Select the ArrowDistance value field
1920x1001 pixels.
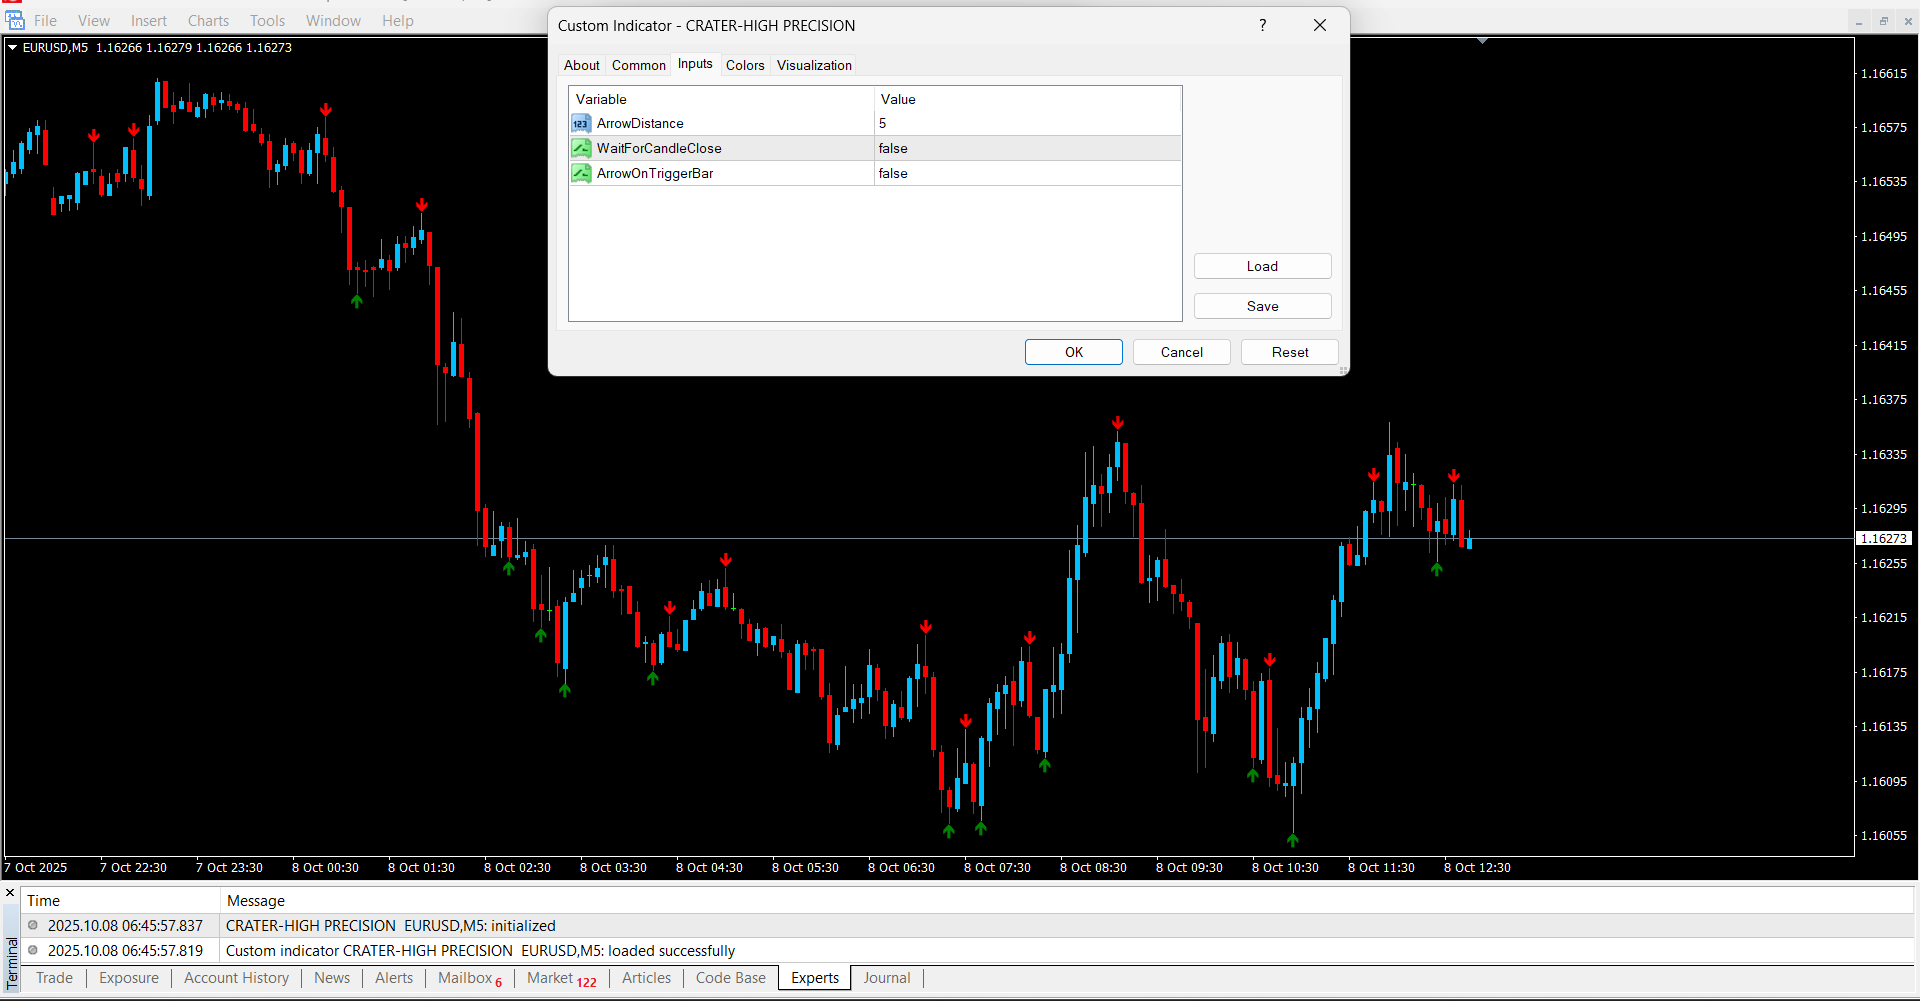[x=1026, y=124]
